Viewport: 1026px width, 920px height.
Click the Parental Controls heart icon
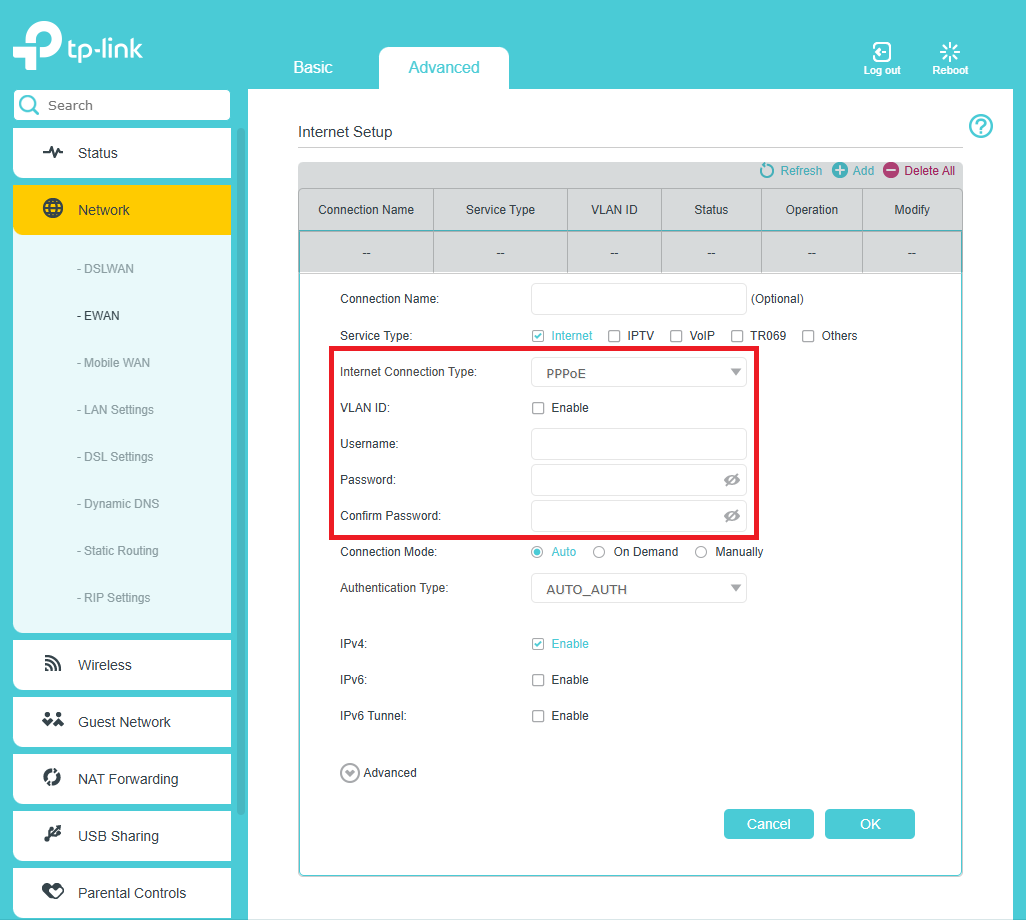coord(51,893)
